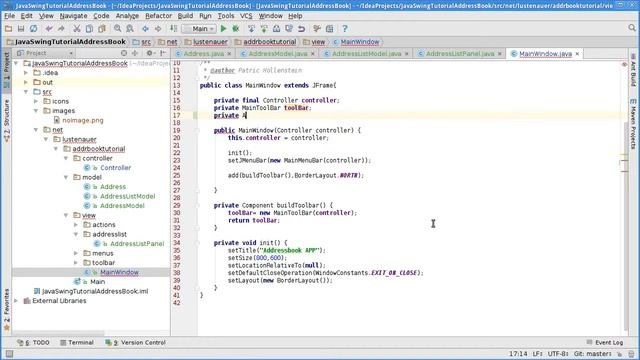Click the Cut scissors icon

coord(76,29)
